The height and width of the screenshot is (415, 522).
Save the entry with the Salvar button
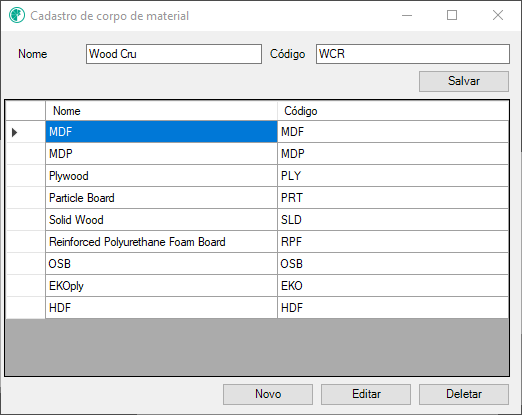point(464,81)
